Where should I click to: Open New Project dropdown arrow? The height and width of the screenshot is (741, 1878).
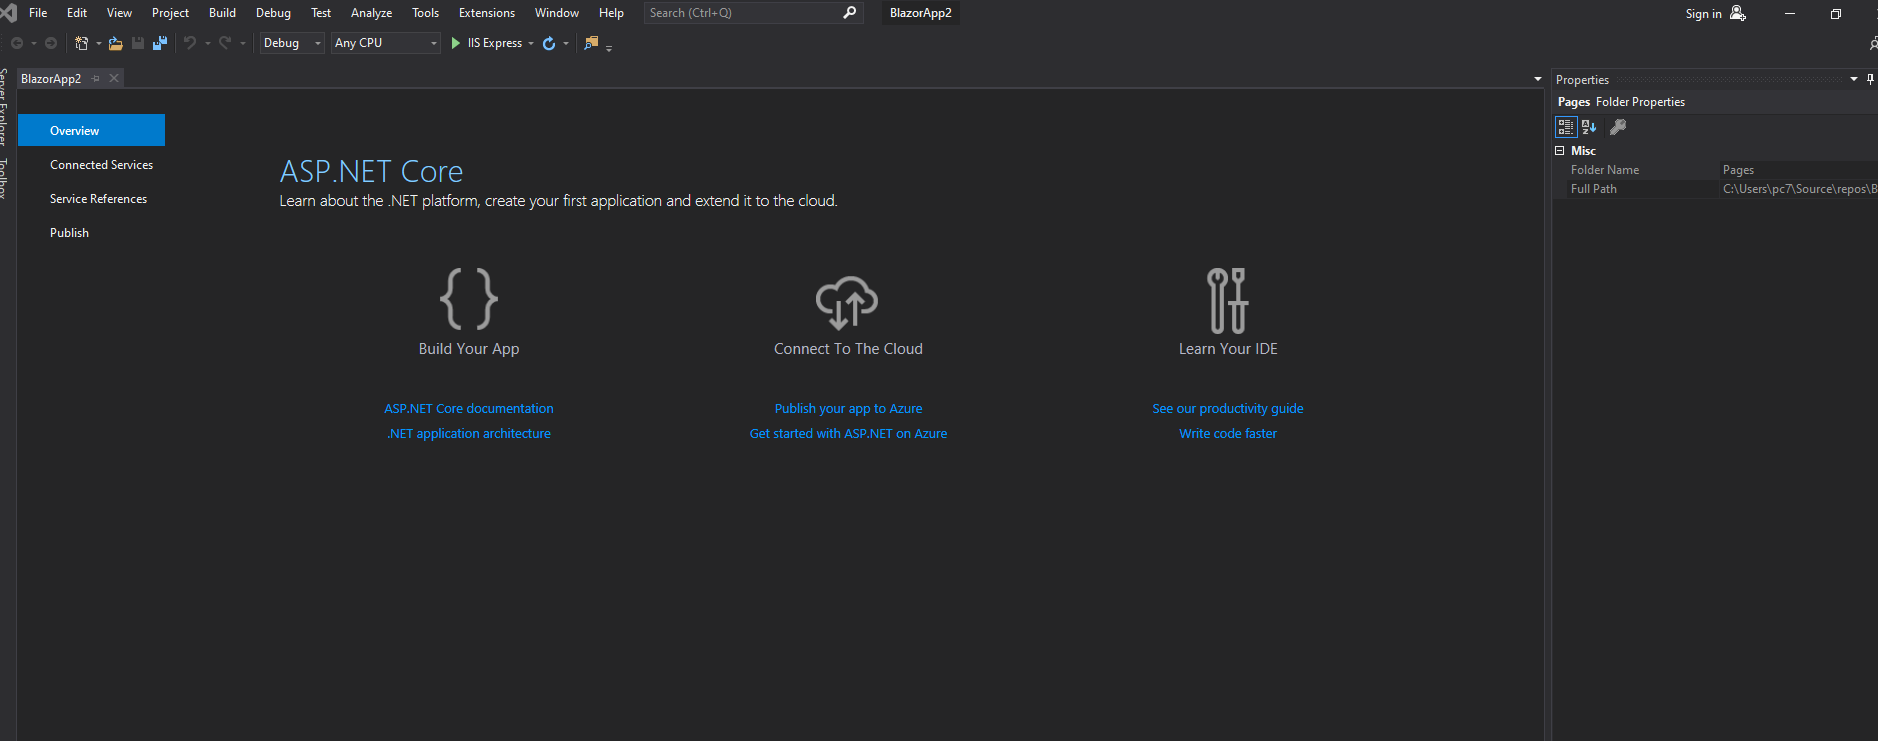click(x=98, y=43)
